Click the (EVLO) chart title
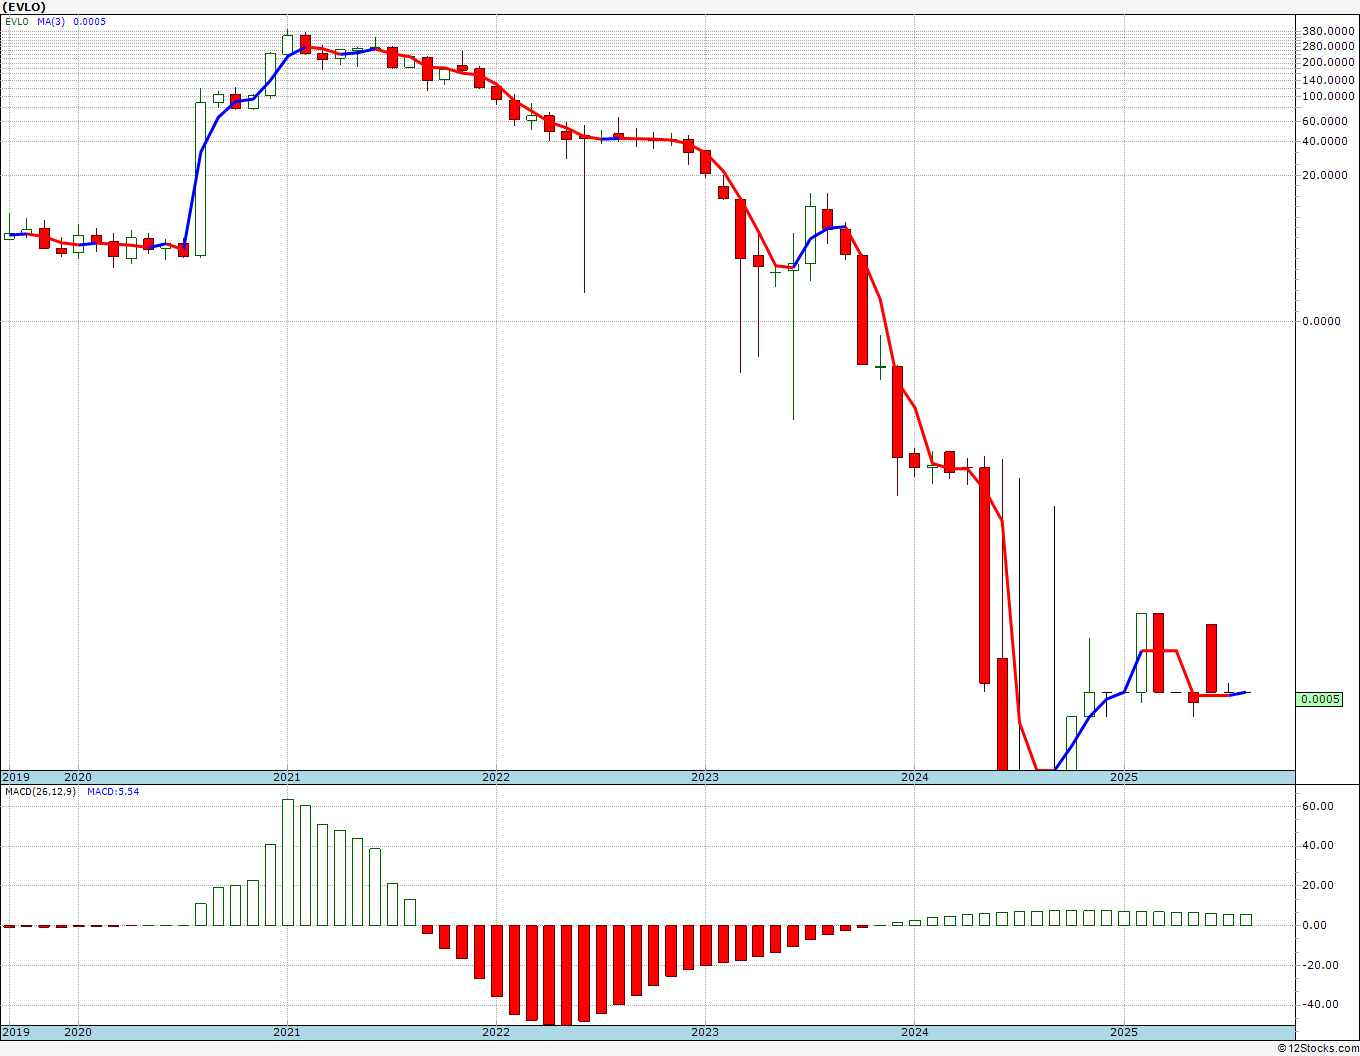 pos(24,7)
